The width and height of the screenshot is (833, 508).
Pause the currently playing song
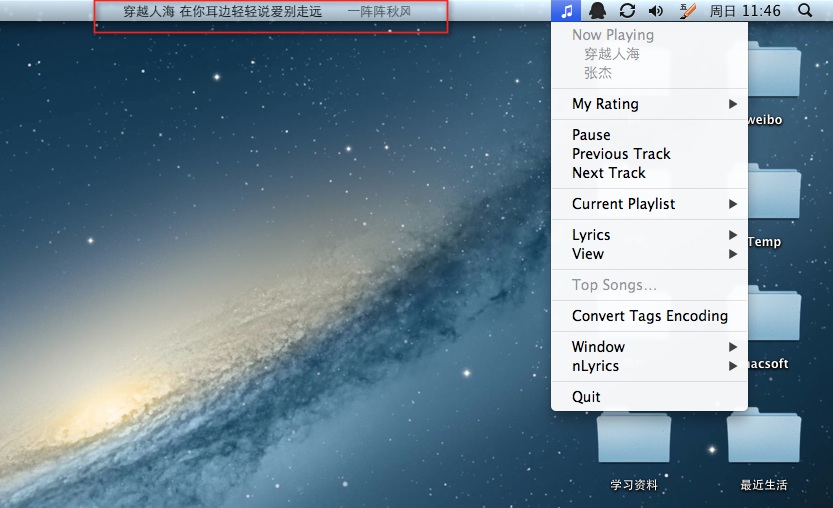pyautogui.click(x=591, y=135)
